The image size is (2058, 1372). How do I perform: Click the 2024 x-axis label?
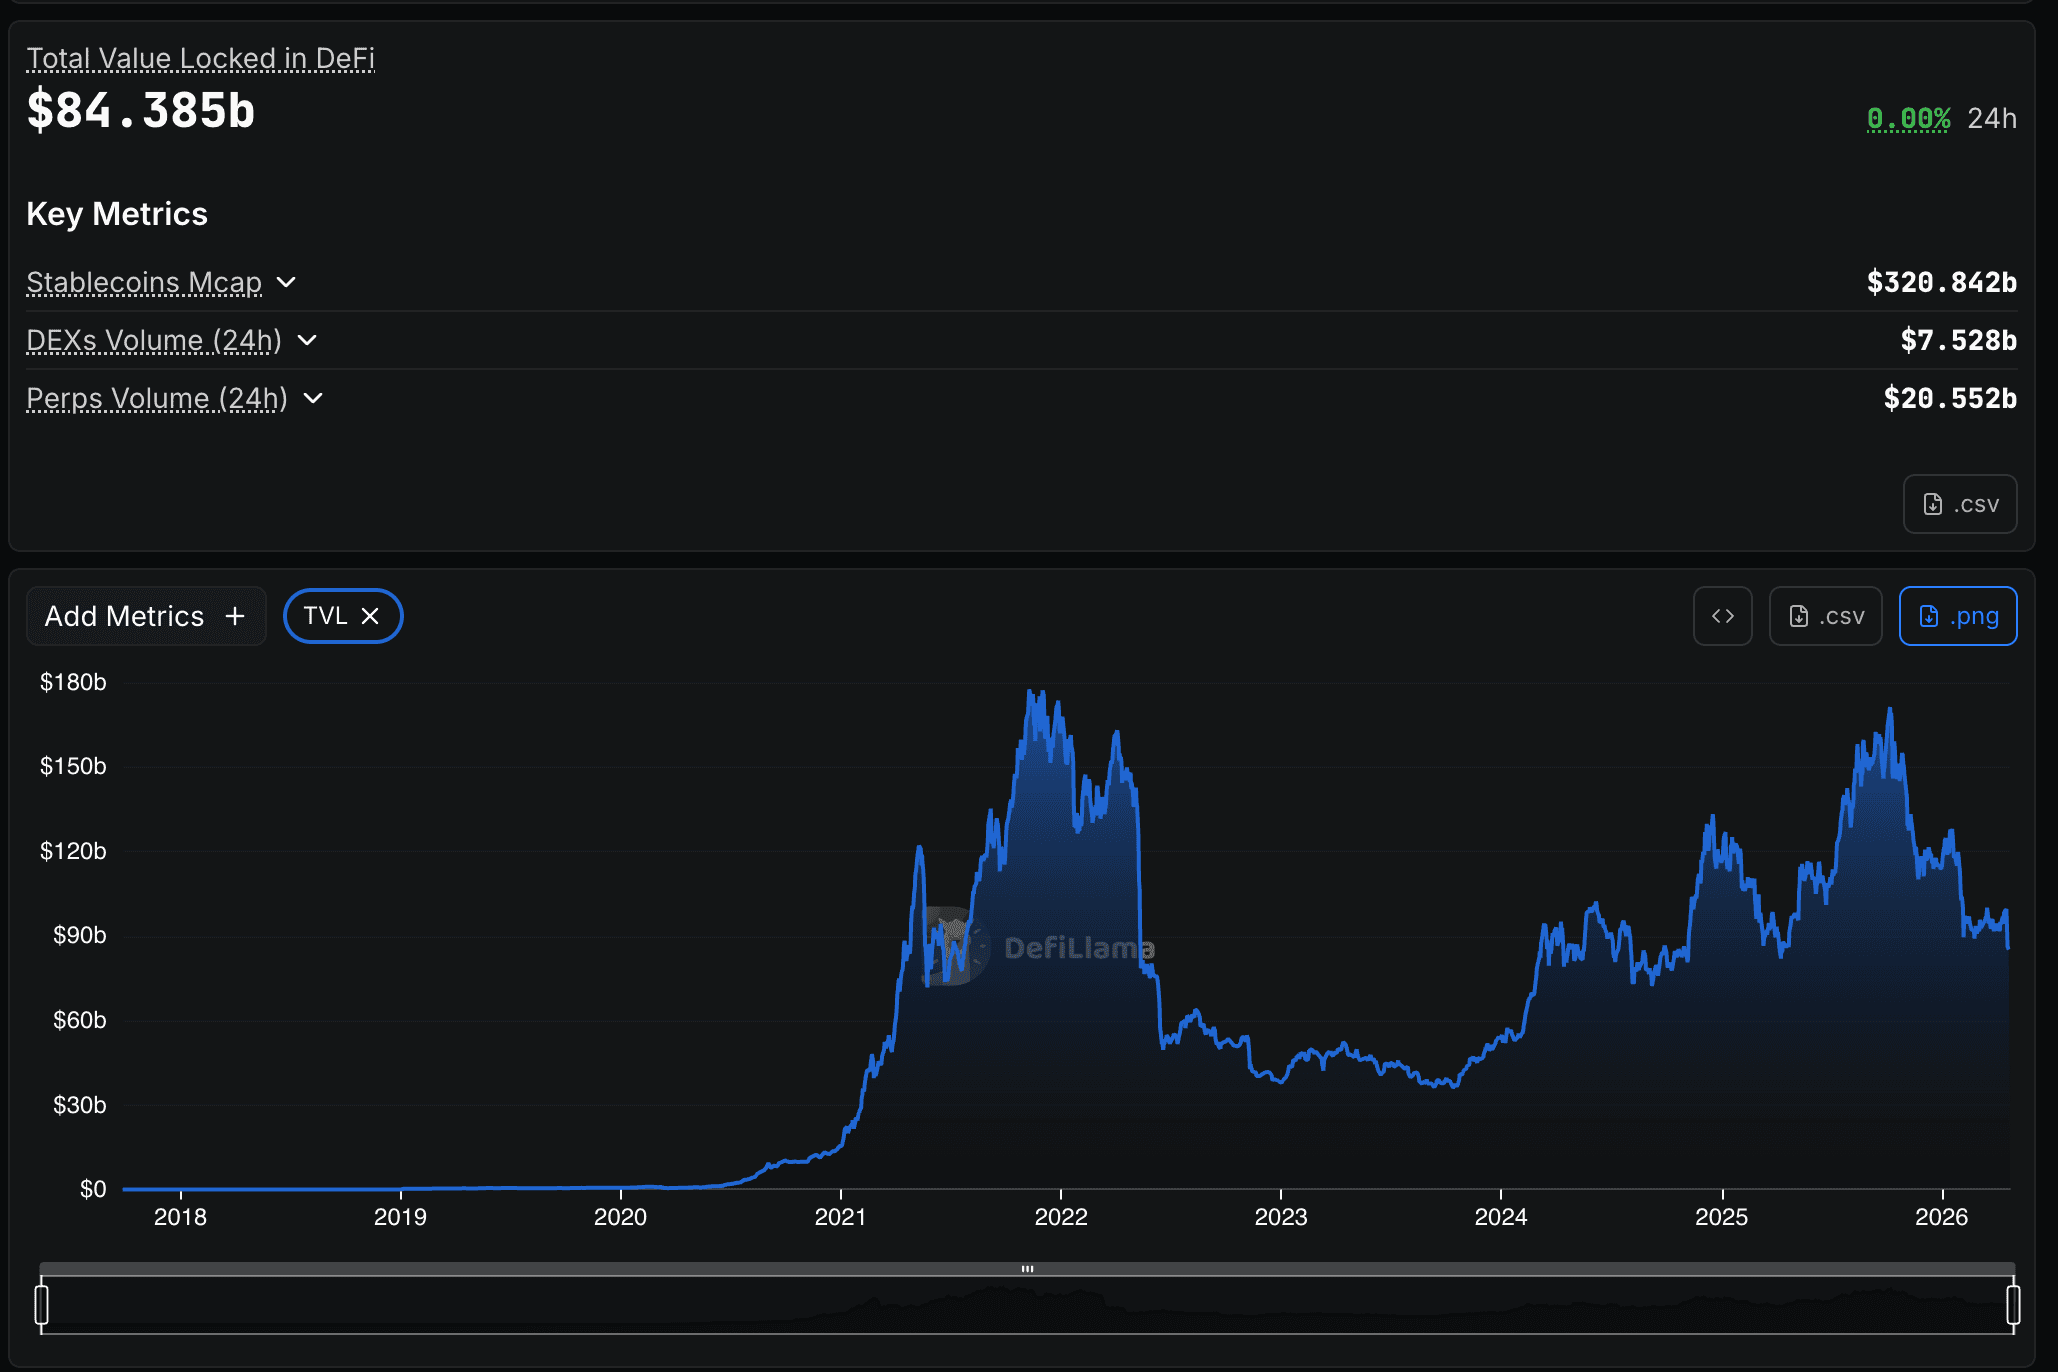pyautogui.click(x=1501, y=1217)
